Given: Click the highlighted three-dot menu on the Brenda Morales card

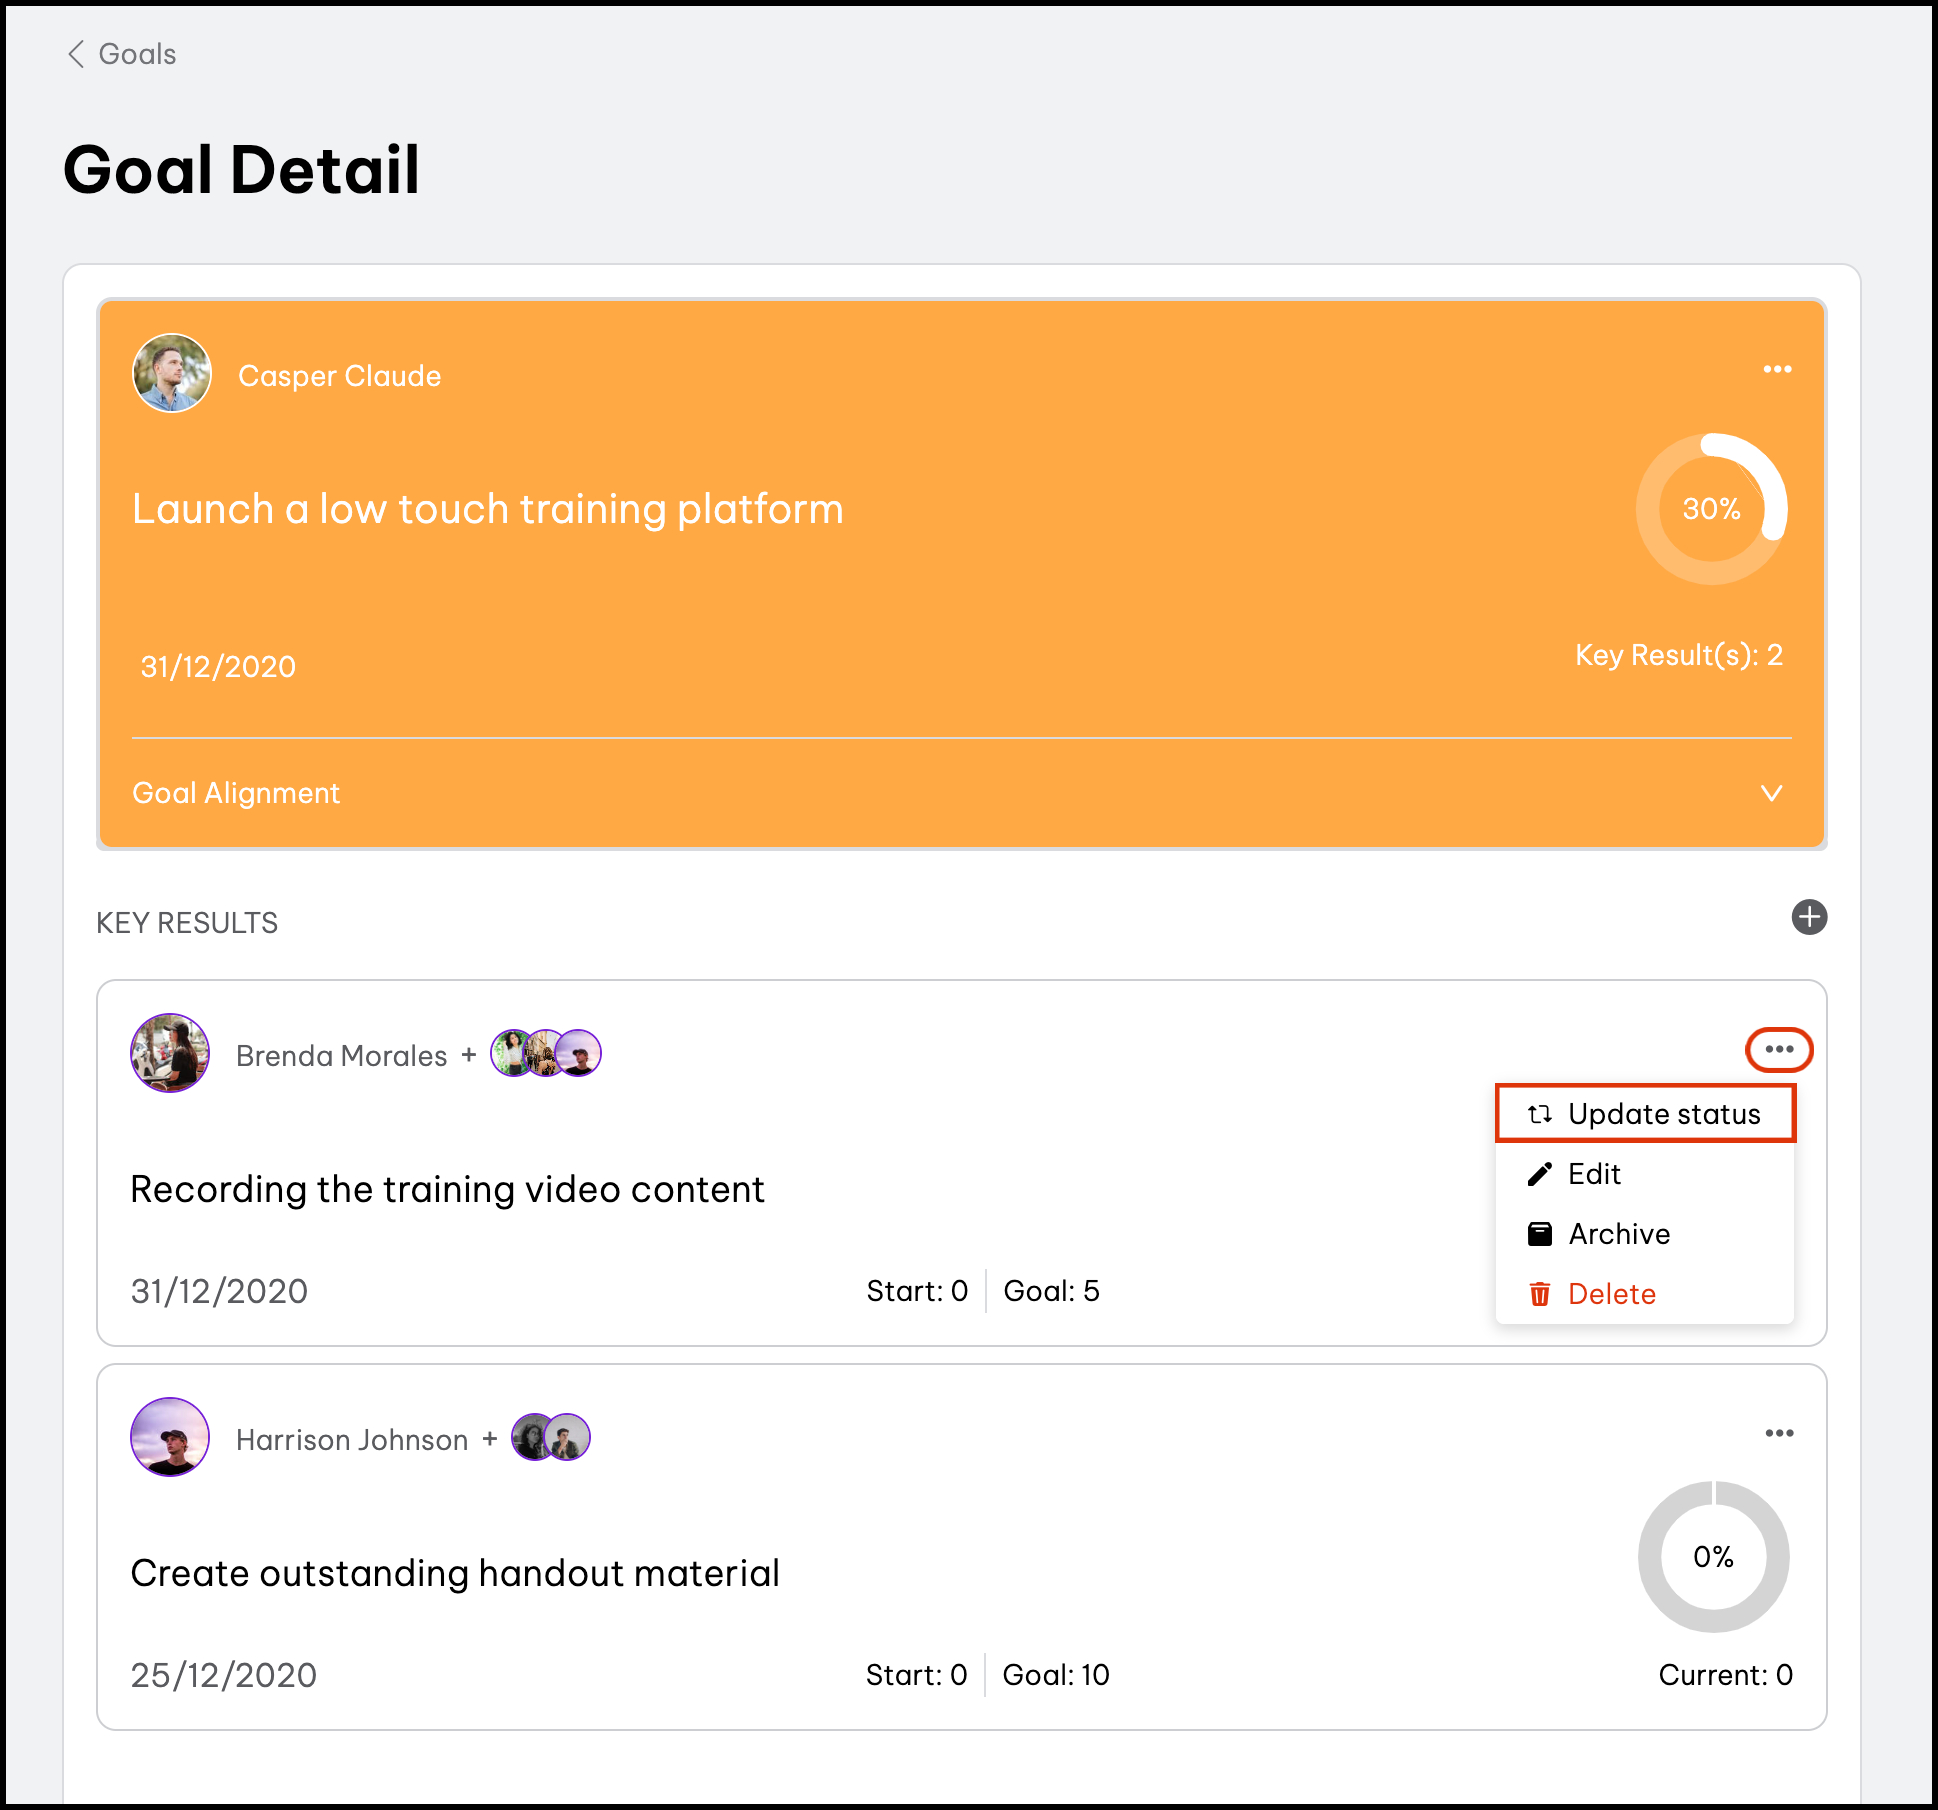Looking at the screenshot, I should 1779,1049.
